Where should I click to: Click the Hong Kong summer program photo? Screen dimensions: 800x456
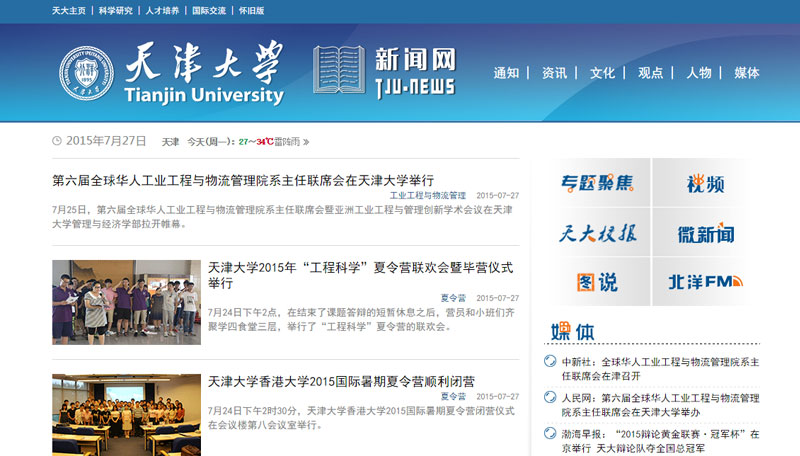(126, 414)
